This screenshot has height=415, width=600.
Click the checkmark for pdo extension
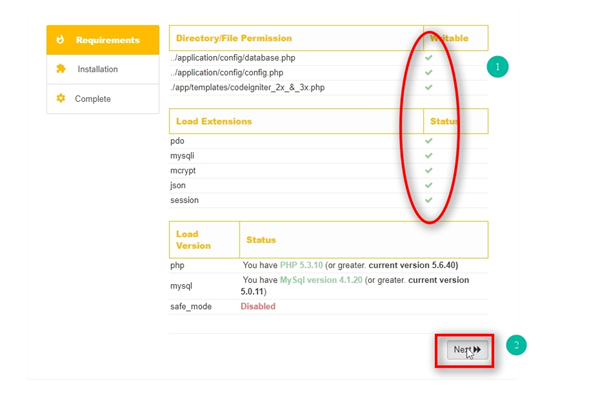point(429,141)
